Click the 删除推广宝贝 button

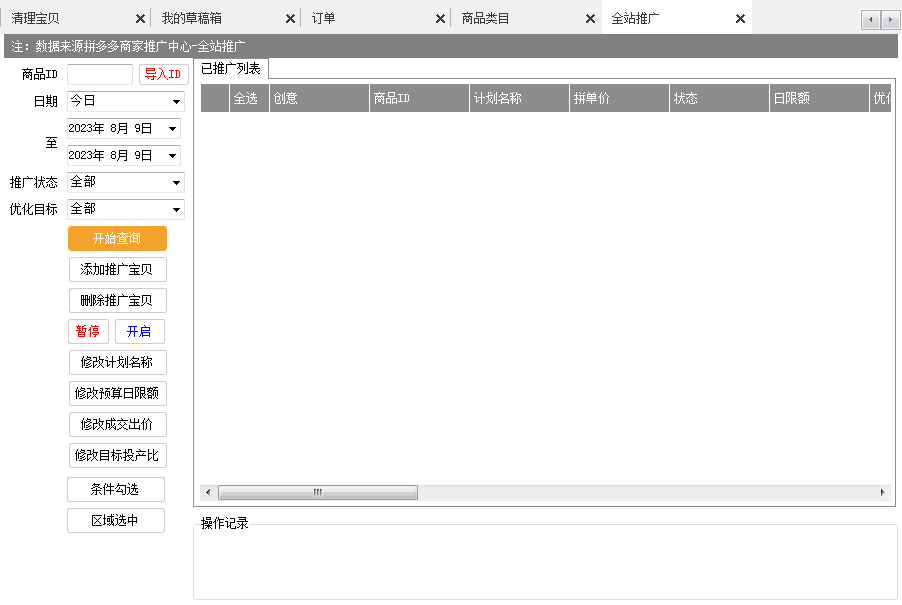pyautogui.click(x=117, y=300)
